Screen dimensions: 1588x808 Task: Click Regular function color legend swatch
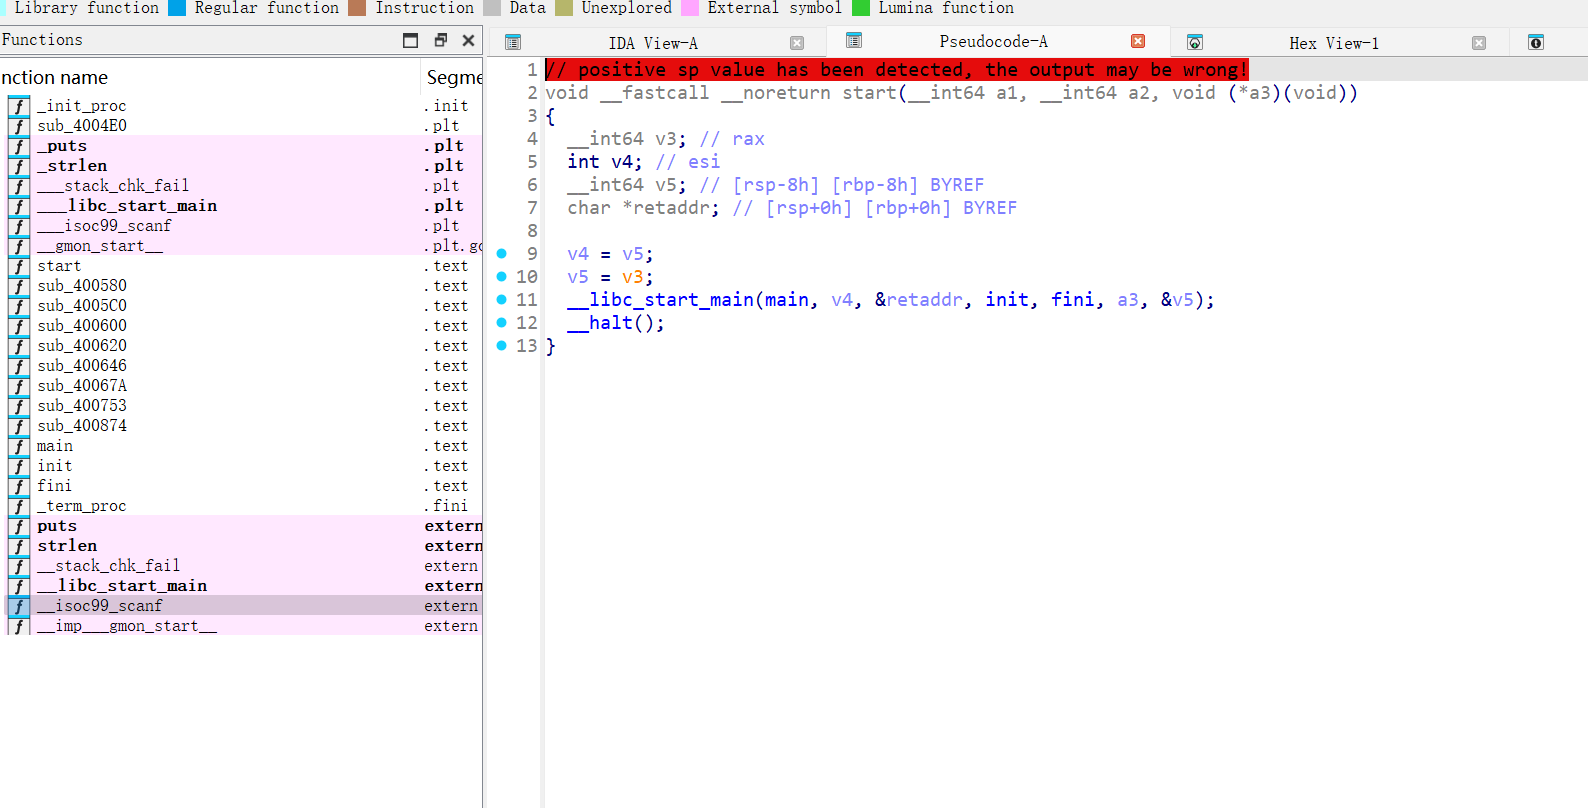[x=177, y=8]
